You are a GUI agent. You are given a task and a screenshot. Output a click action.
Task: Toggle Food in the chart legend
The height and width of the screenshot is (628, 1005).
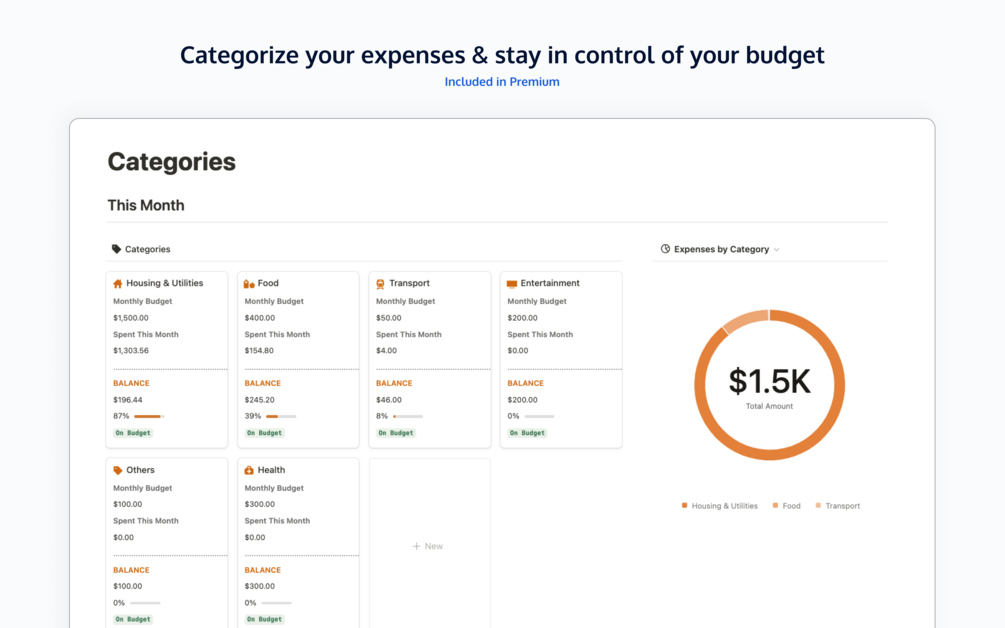[x=786, y=506]
